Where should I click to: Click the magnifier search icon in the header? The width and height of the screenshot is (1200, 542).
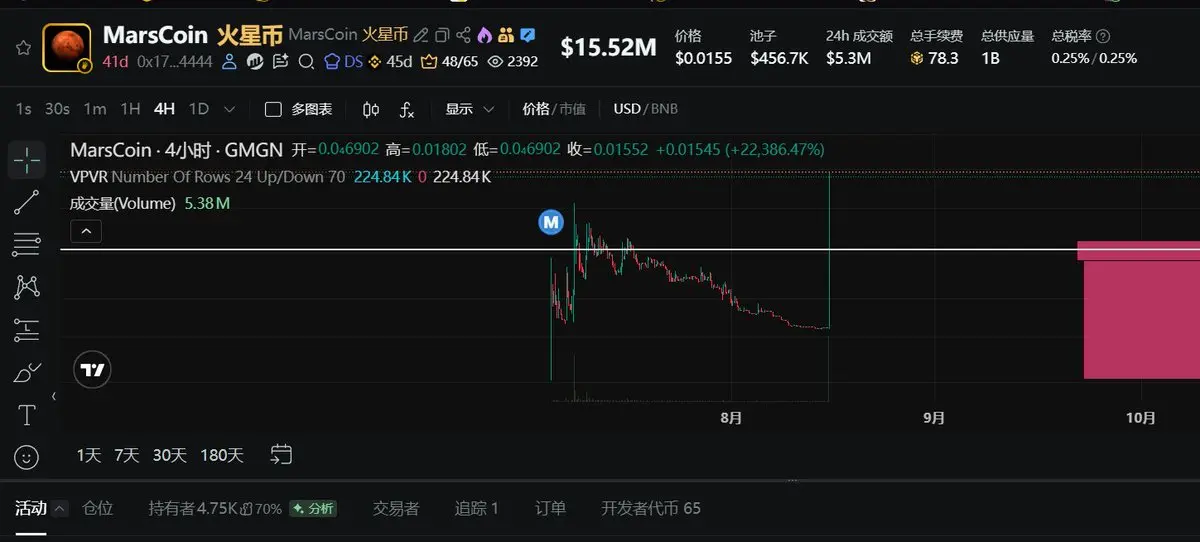click(305, 61)
